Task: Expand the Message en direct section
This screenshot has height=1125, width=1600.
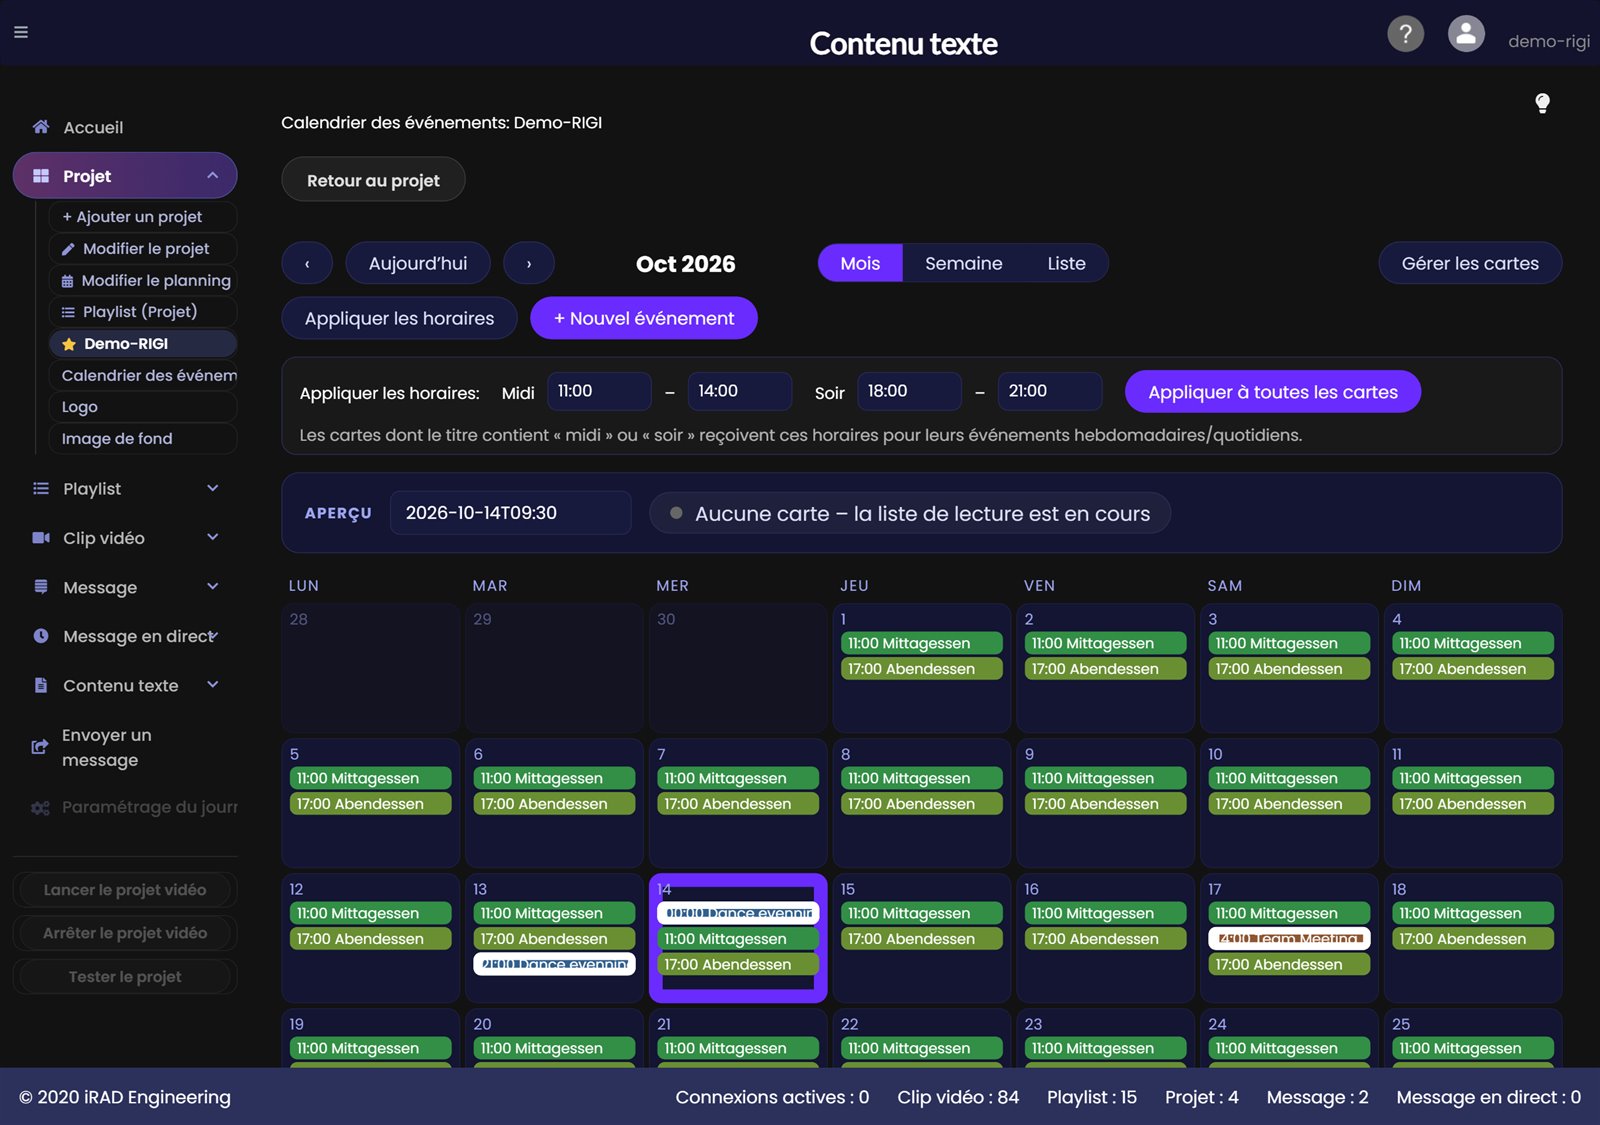Action: coord(214,635)
